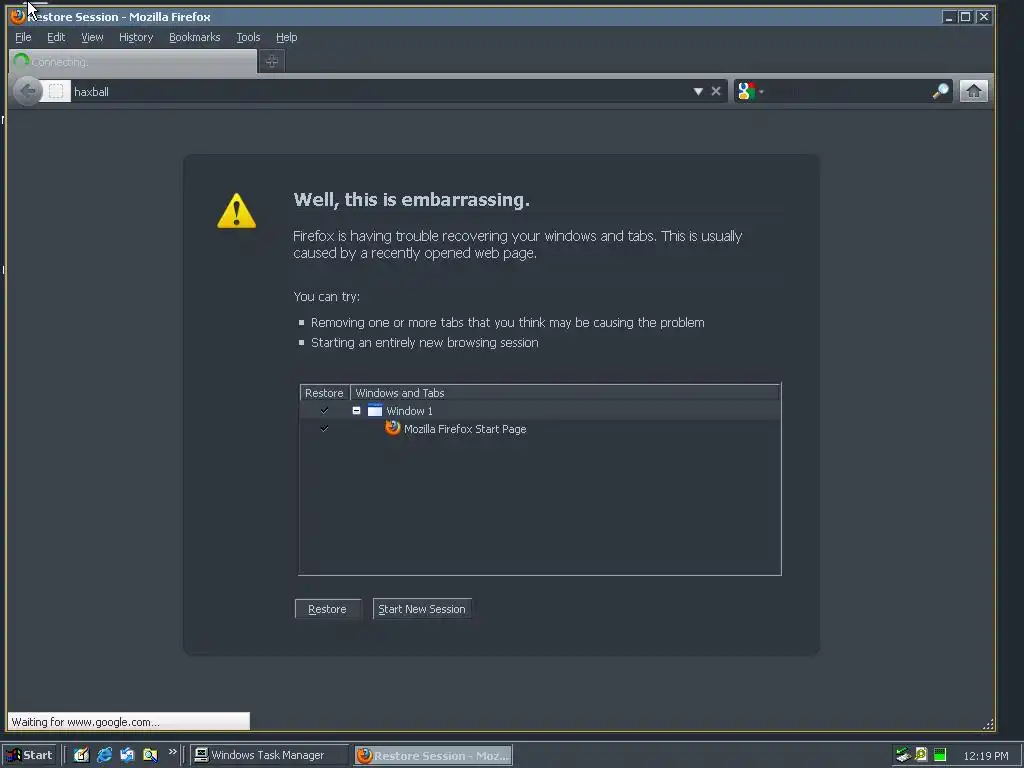This screenshot has height=768, width=1024.
Task: Click the first quick launch icon
Action: [81, 755]
